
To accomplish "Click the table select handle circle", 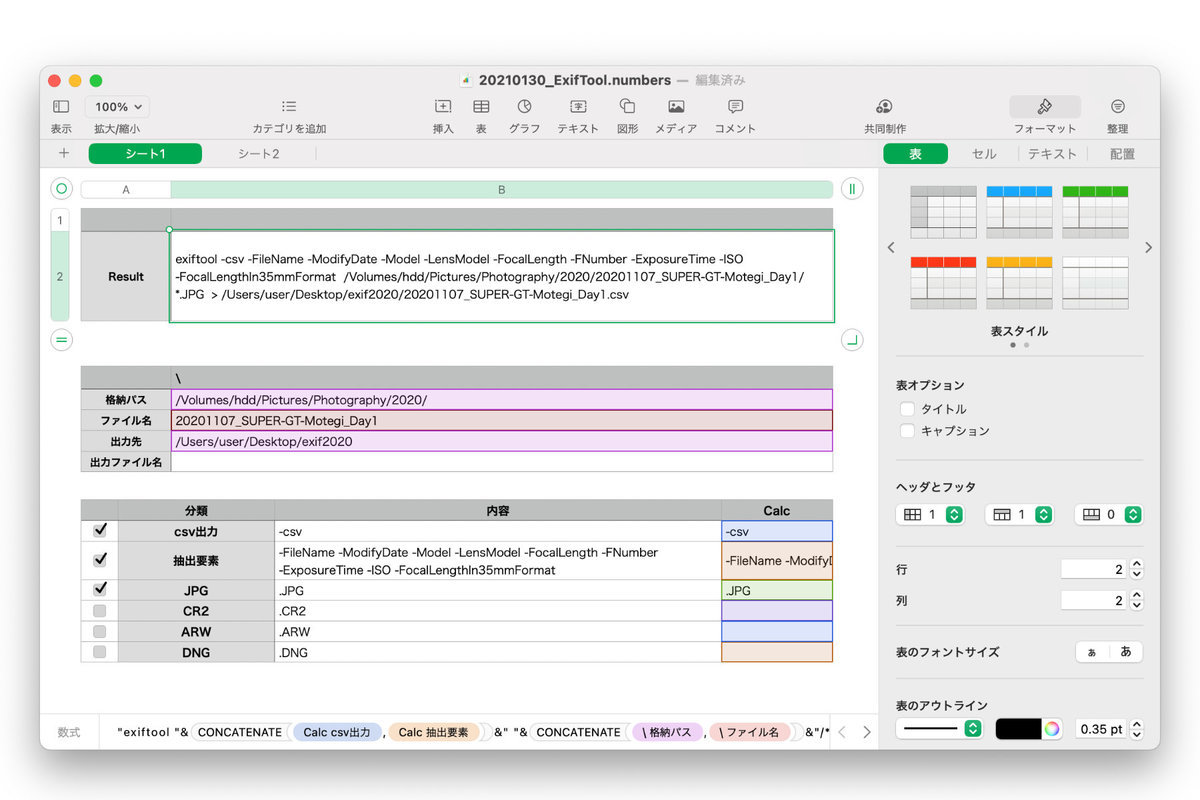I will pyautogui.click(x=61, y=189).
